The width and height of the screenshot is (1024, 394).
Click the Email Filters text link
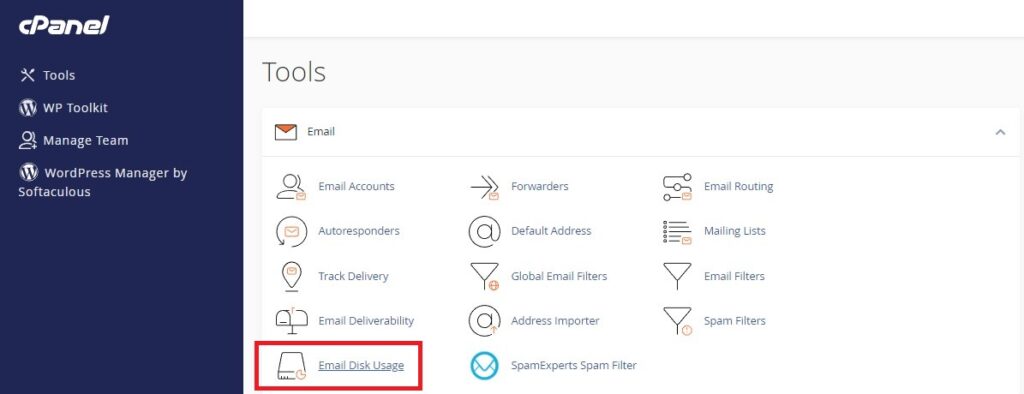pos(734,276)
